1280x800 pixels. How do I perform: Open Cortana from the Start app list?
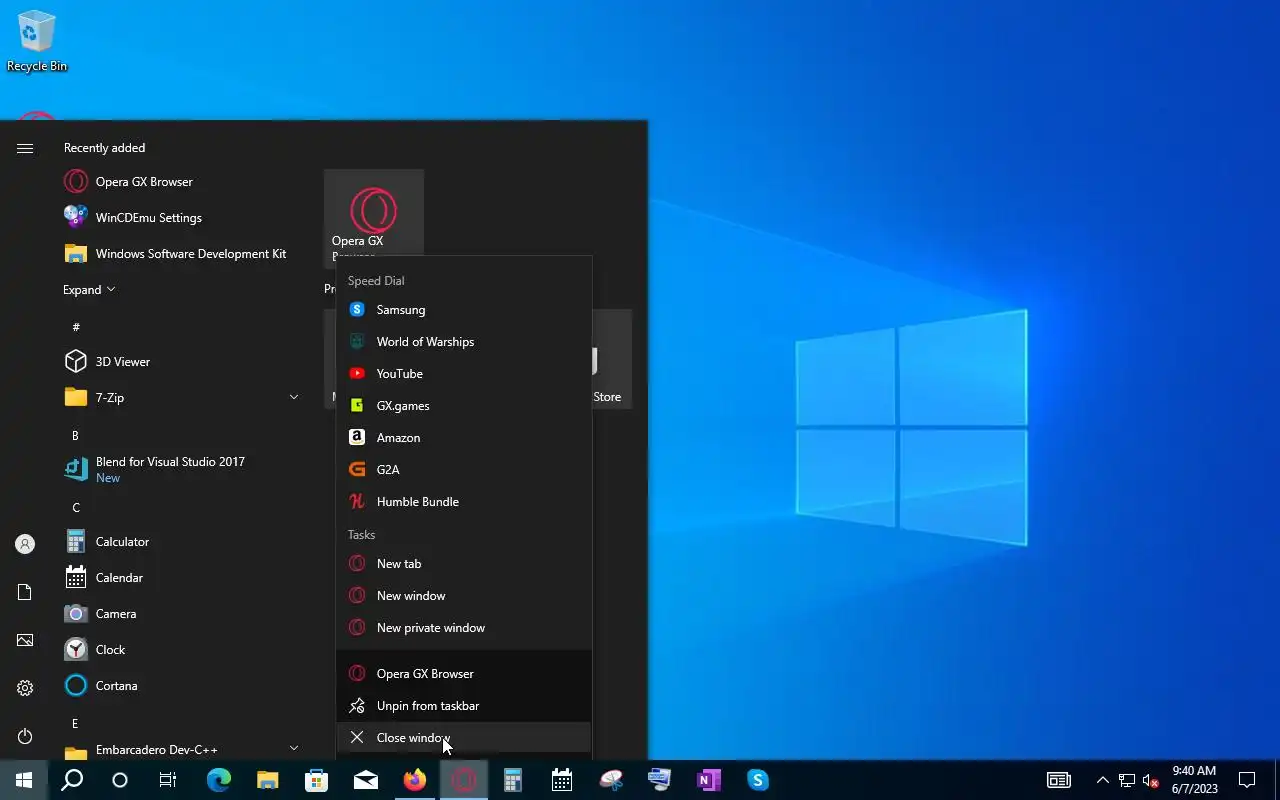point(180,686)
